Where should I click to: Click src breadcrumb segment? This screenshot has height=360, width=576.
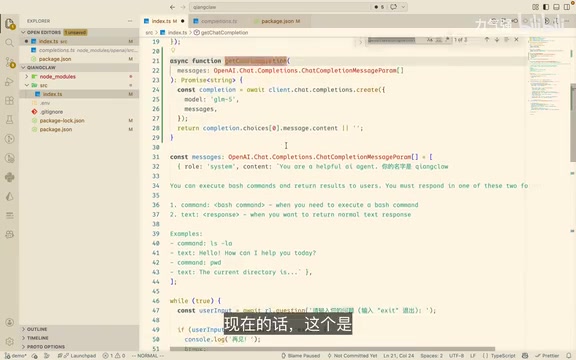149,33
